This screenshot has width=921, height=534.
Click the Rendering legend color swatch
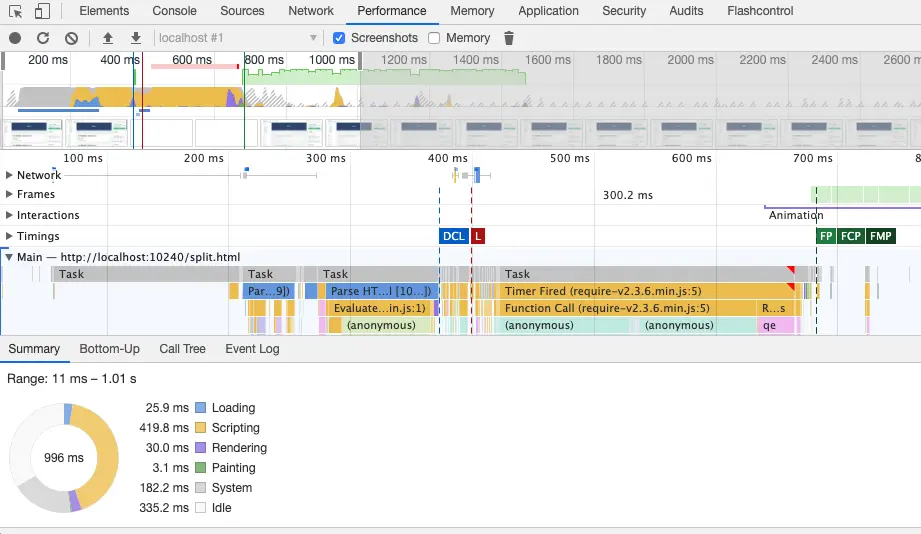pos(200,448)
